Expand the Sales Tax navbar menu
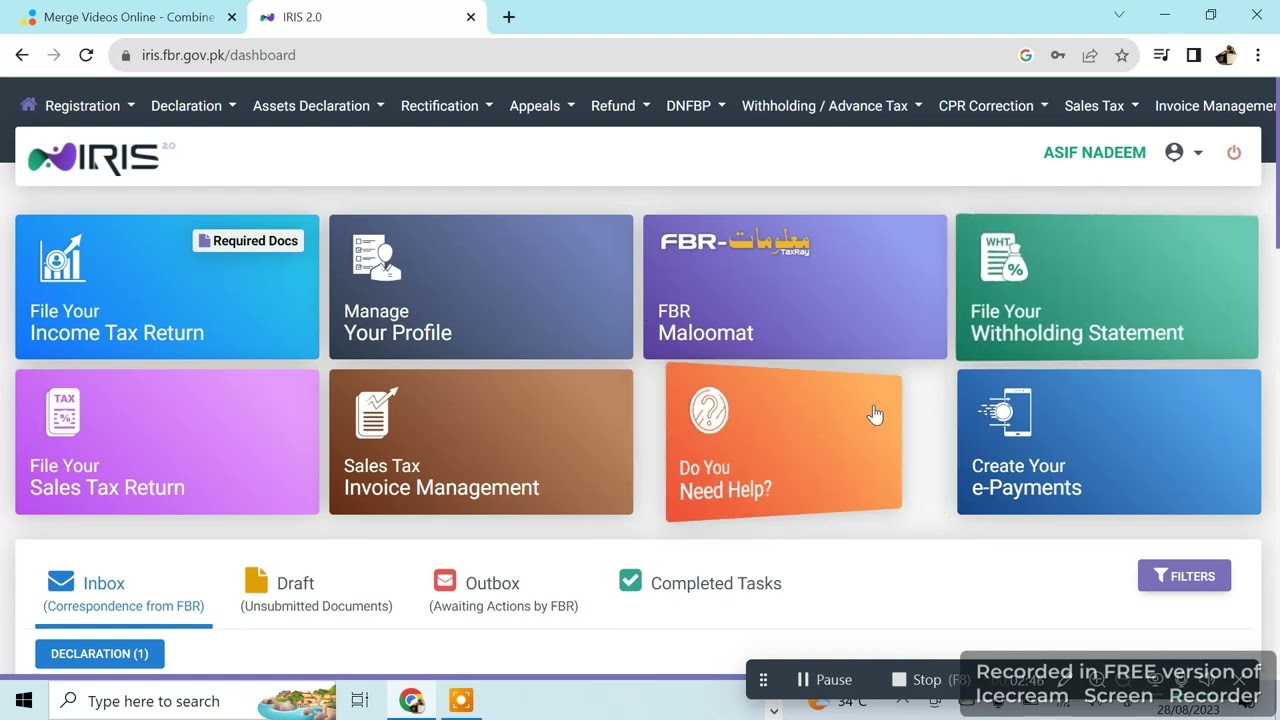Screen dimensions: 1280x720 pyautogui.click(x=1102, y=105)
